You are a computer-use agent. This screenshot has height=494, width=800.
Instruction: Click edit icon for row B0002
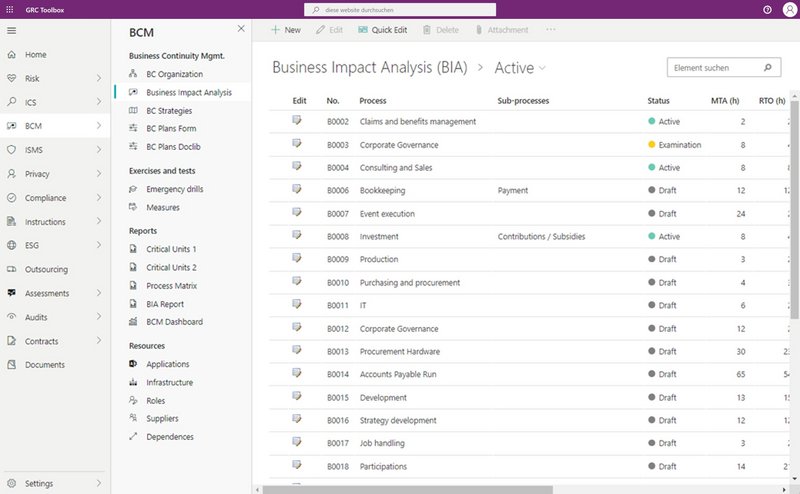(297, 121)
